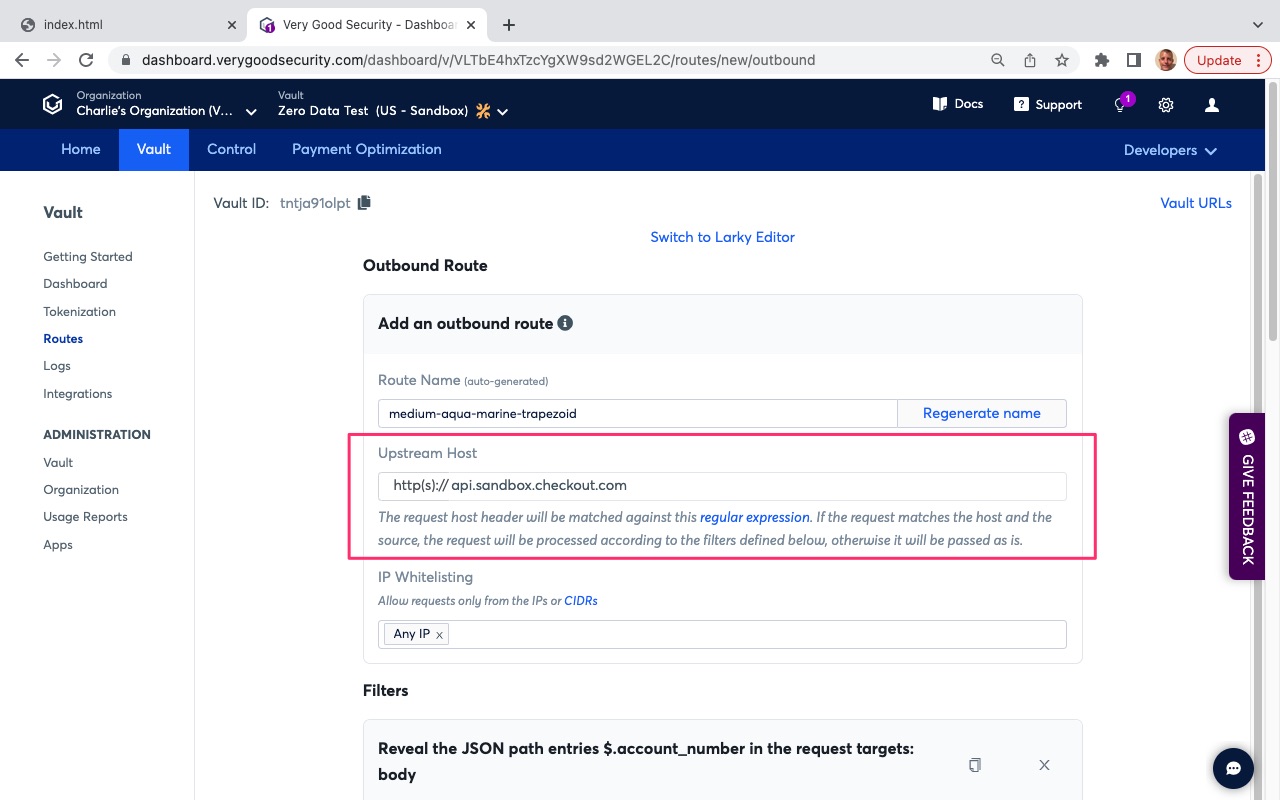Open Usage Reports in sidebar

coord(85,517)
